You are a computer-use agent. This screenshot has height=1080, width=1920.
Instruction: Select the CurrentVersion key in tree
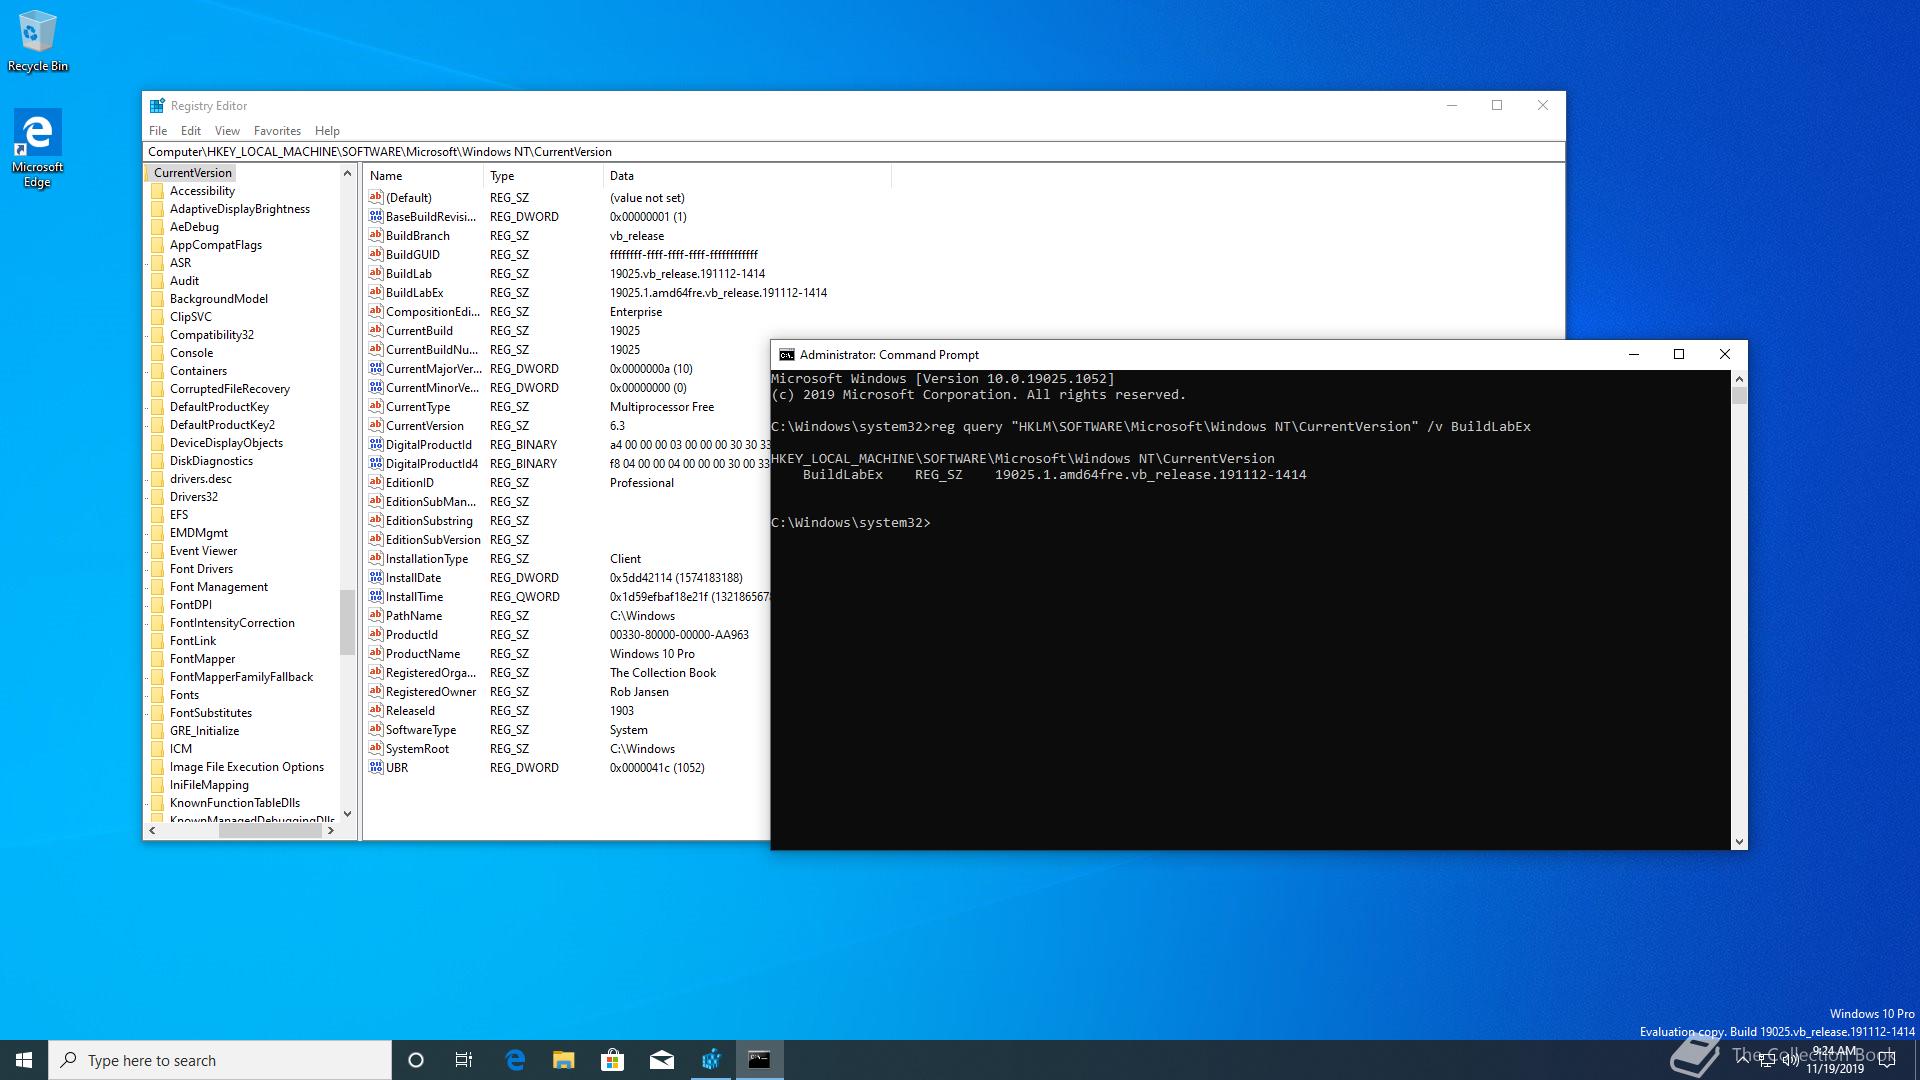coord(192,173)
